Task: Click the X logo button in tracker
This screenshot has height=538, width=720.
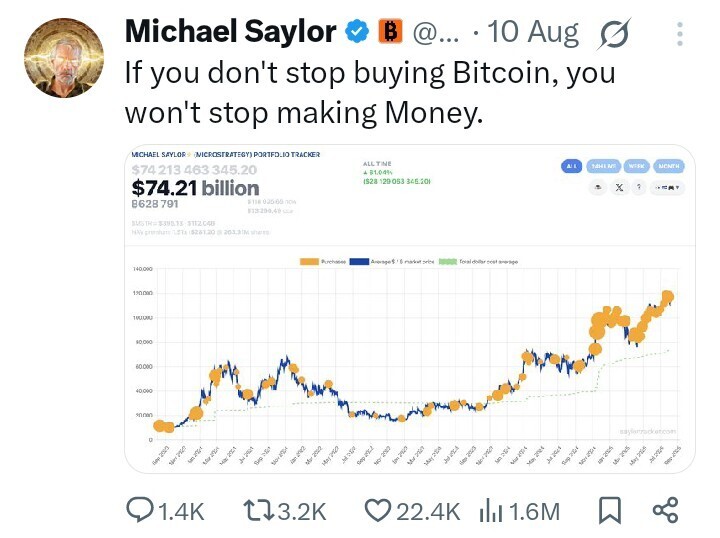Action: pyautogui.click(x=619, y=187)
